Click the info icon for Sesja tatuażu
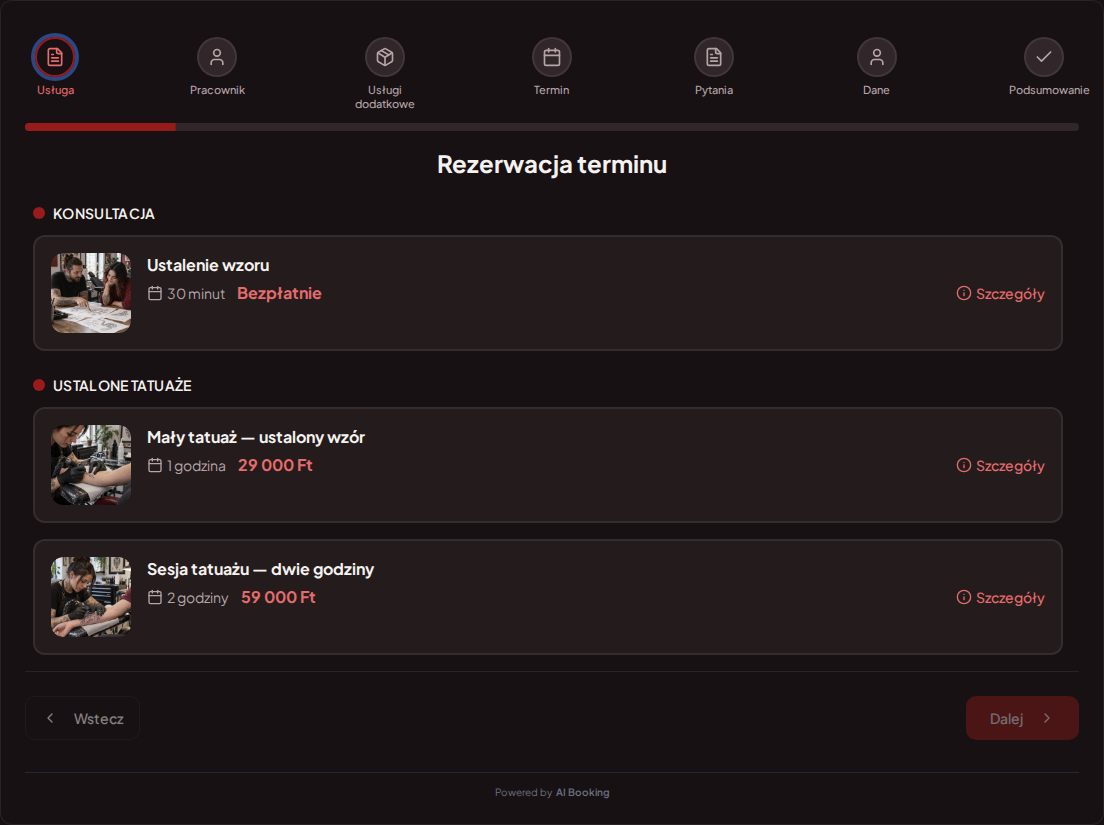The image size is (1104, 825). 964,598
